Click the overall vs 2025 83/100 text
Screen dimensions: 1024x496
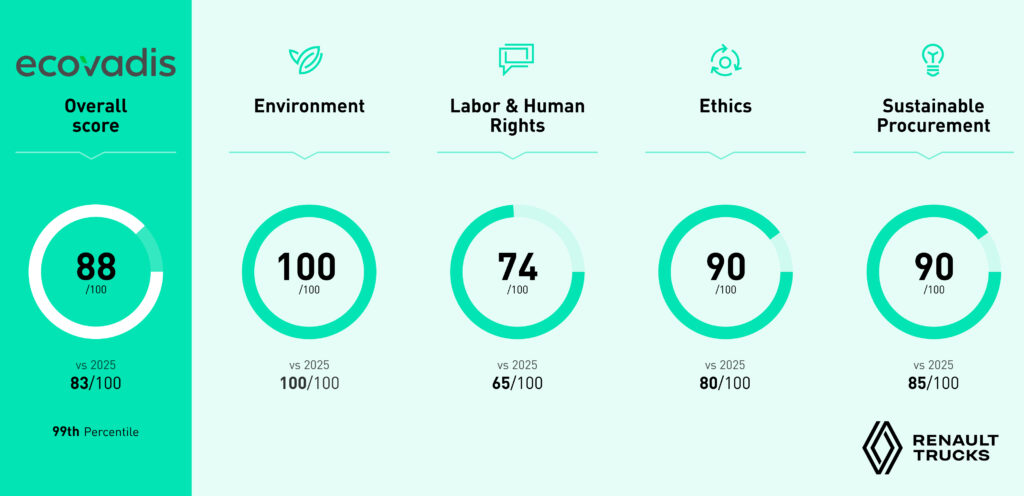[96, 375]
